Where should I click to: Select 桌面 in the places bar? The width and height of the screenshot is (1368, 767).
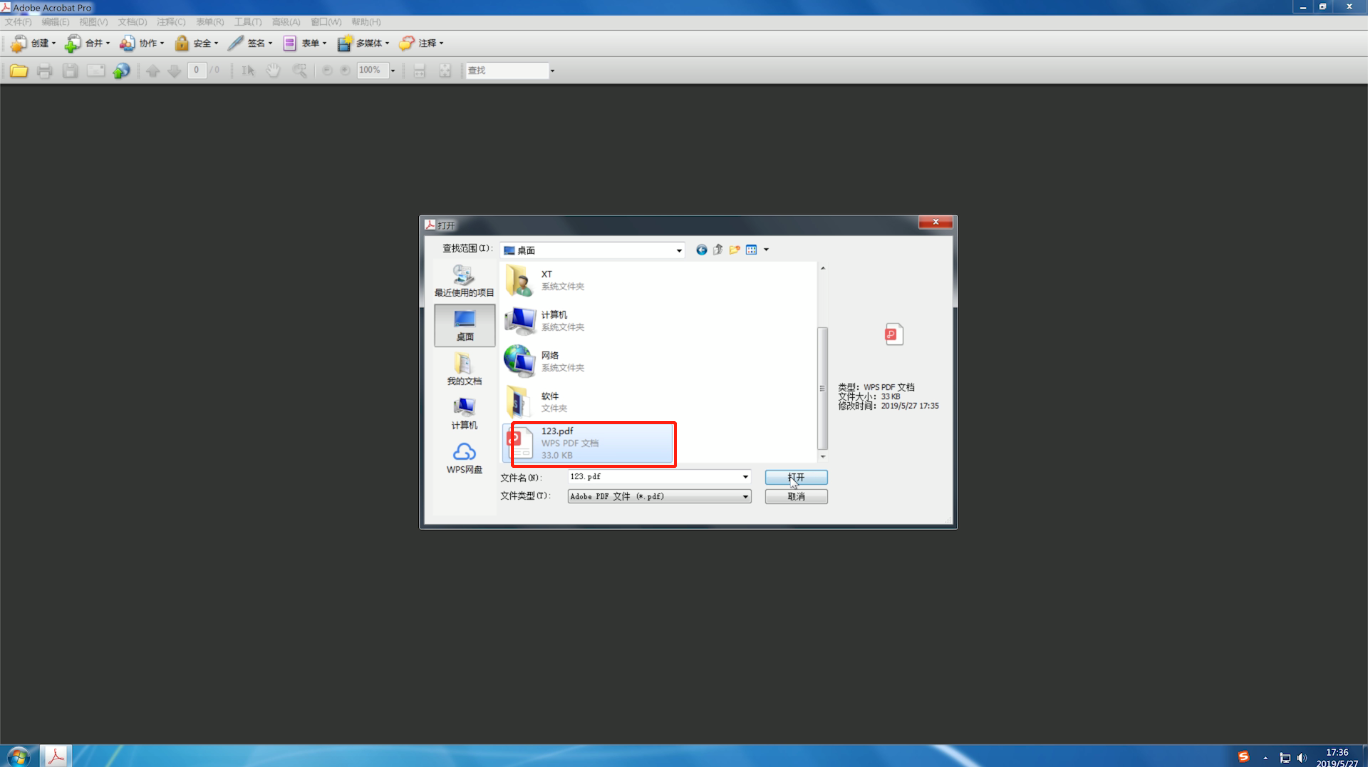[464, 325]
